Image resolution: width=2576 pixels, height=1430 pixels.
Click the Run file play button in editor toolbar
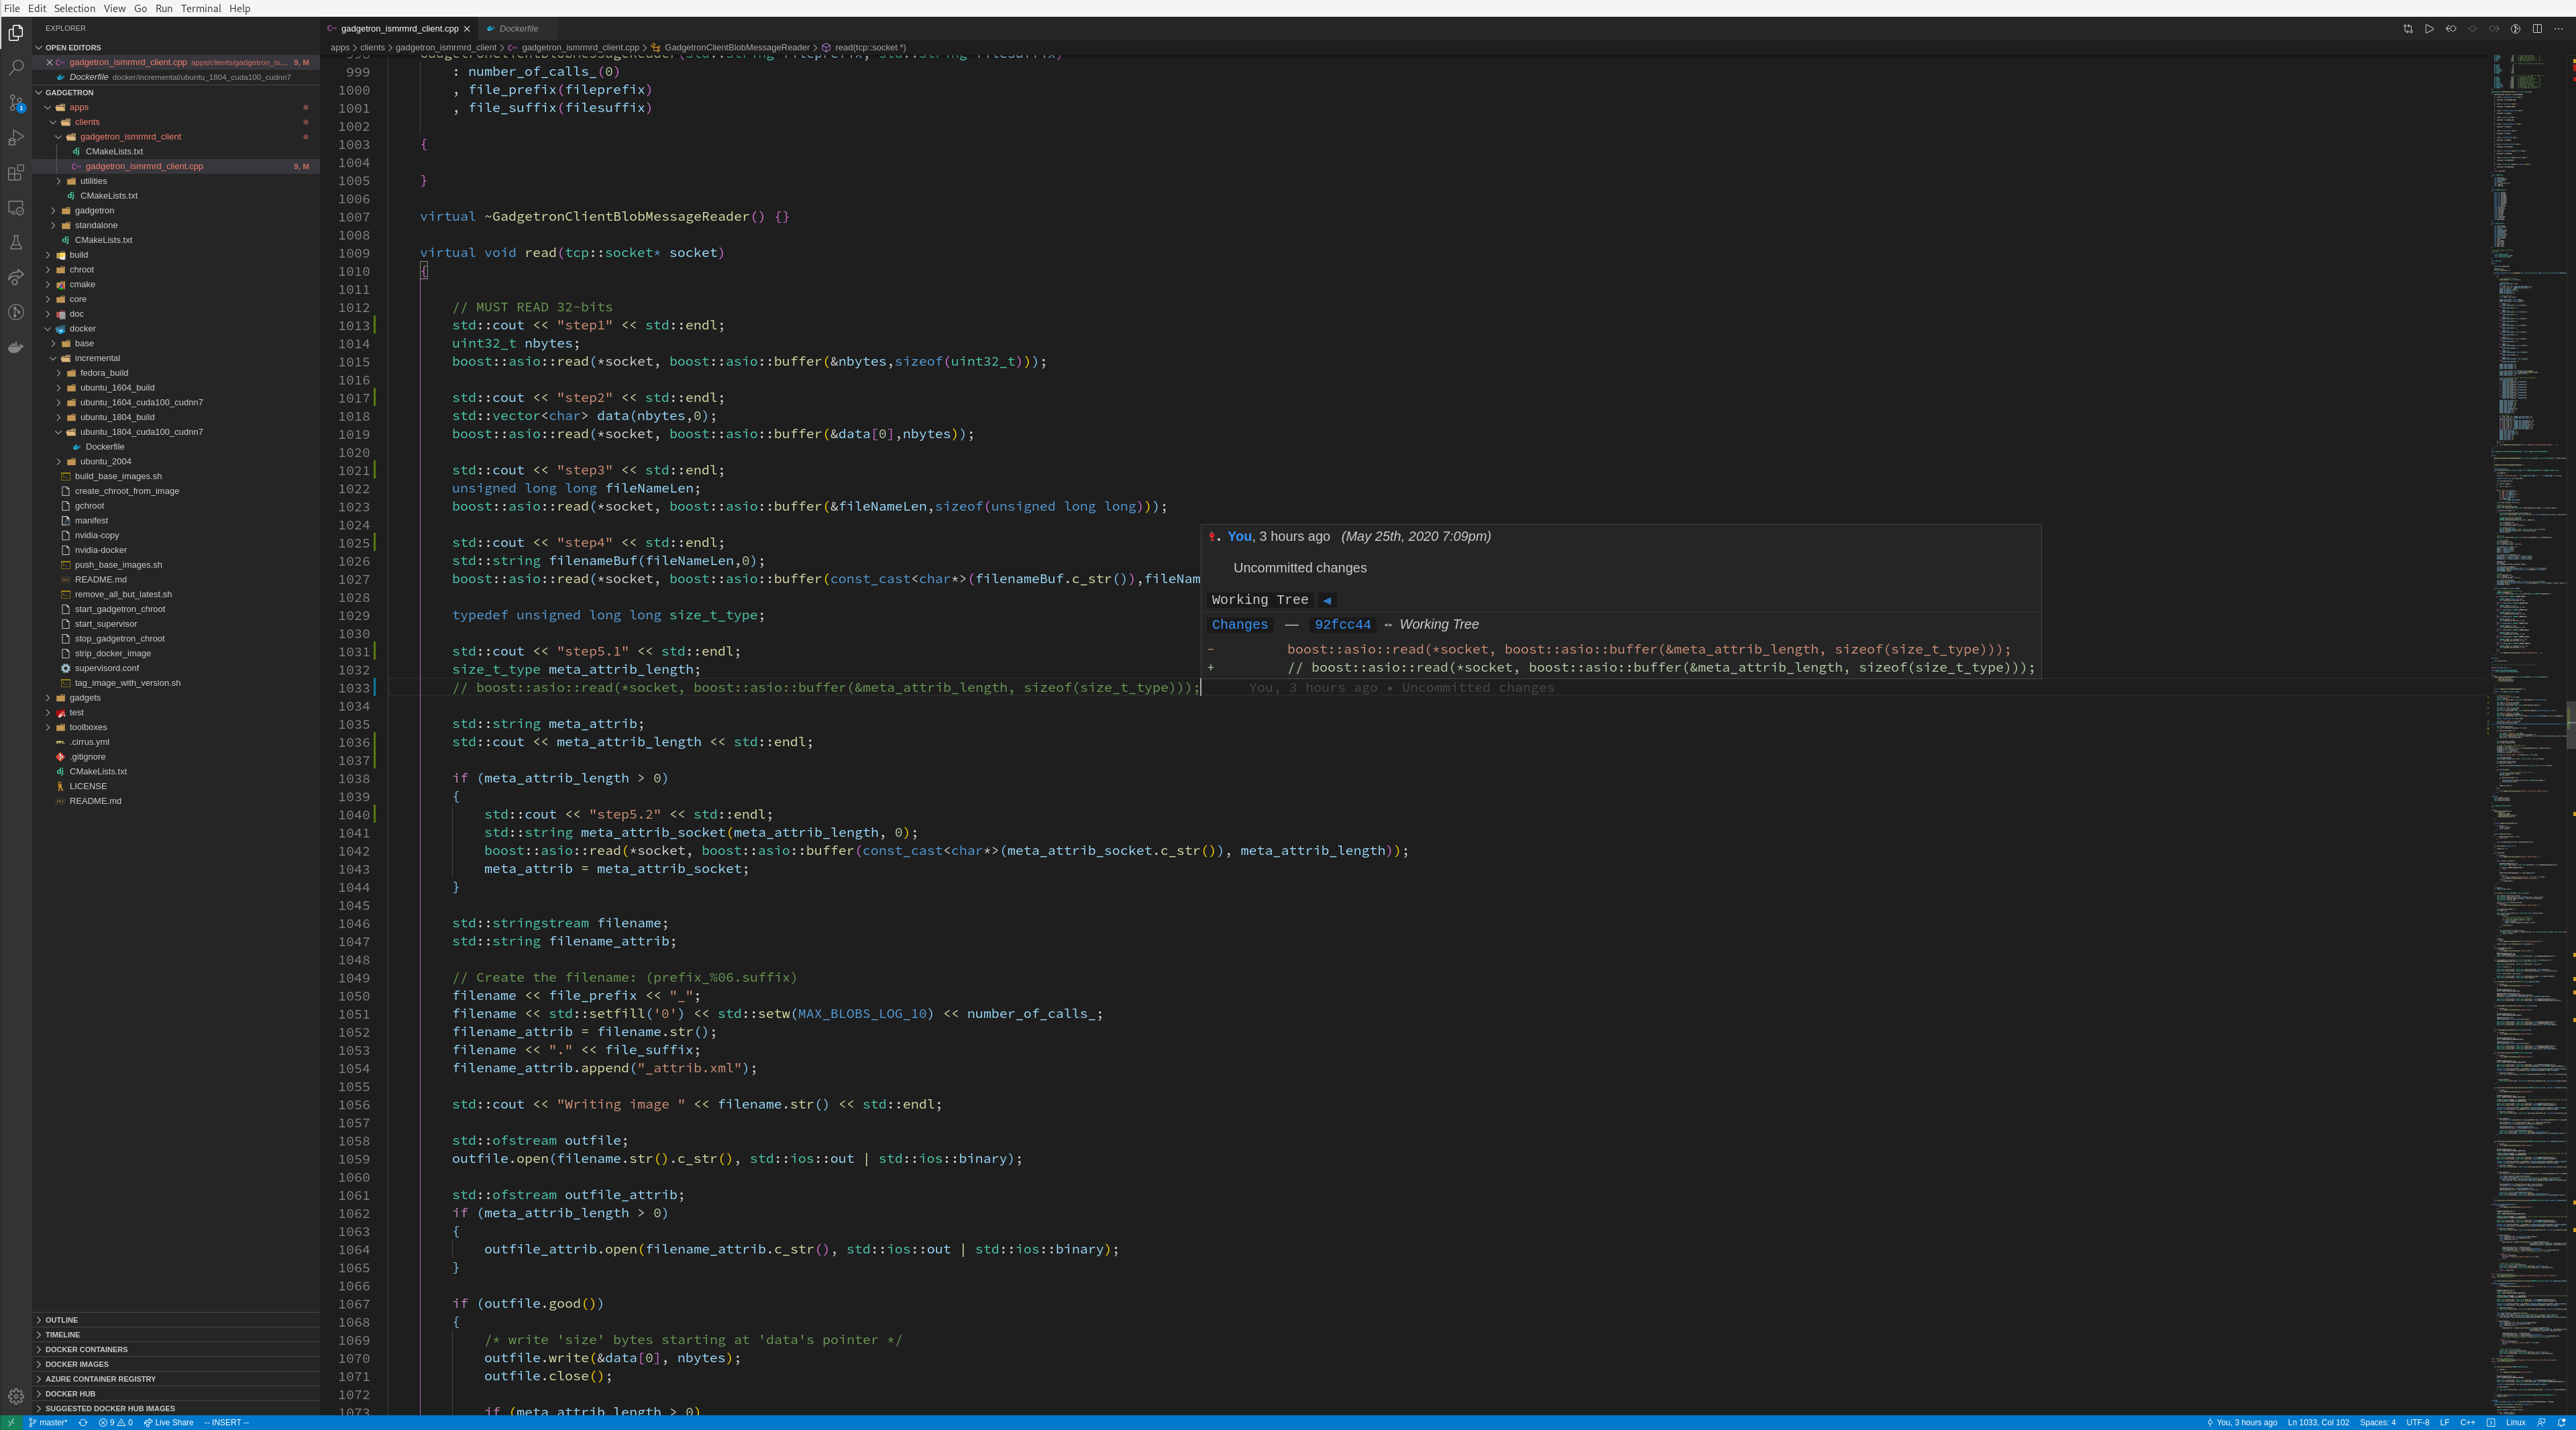point(2429,29)
